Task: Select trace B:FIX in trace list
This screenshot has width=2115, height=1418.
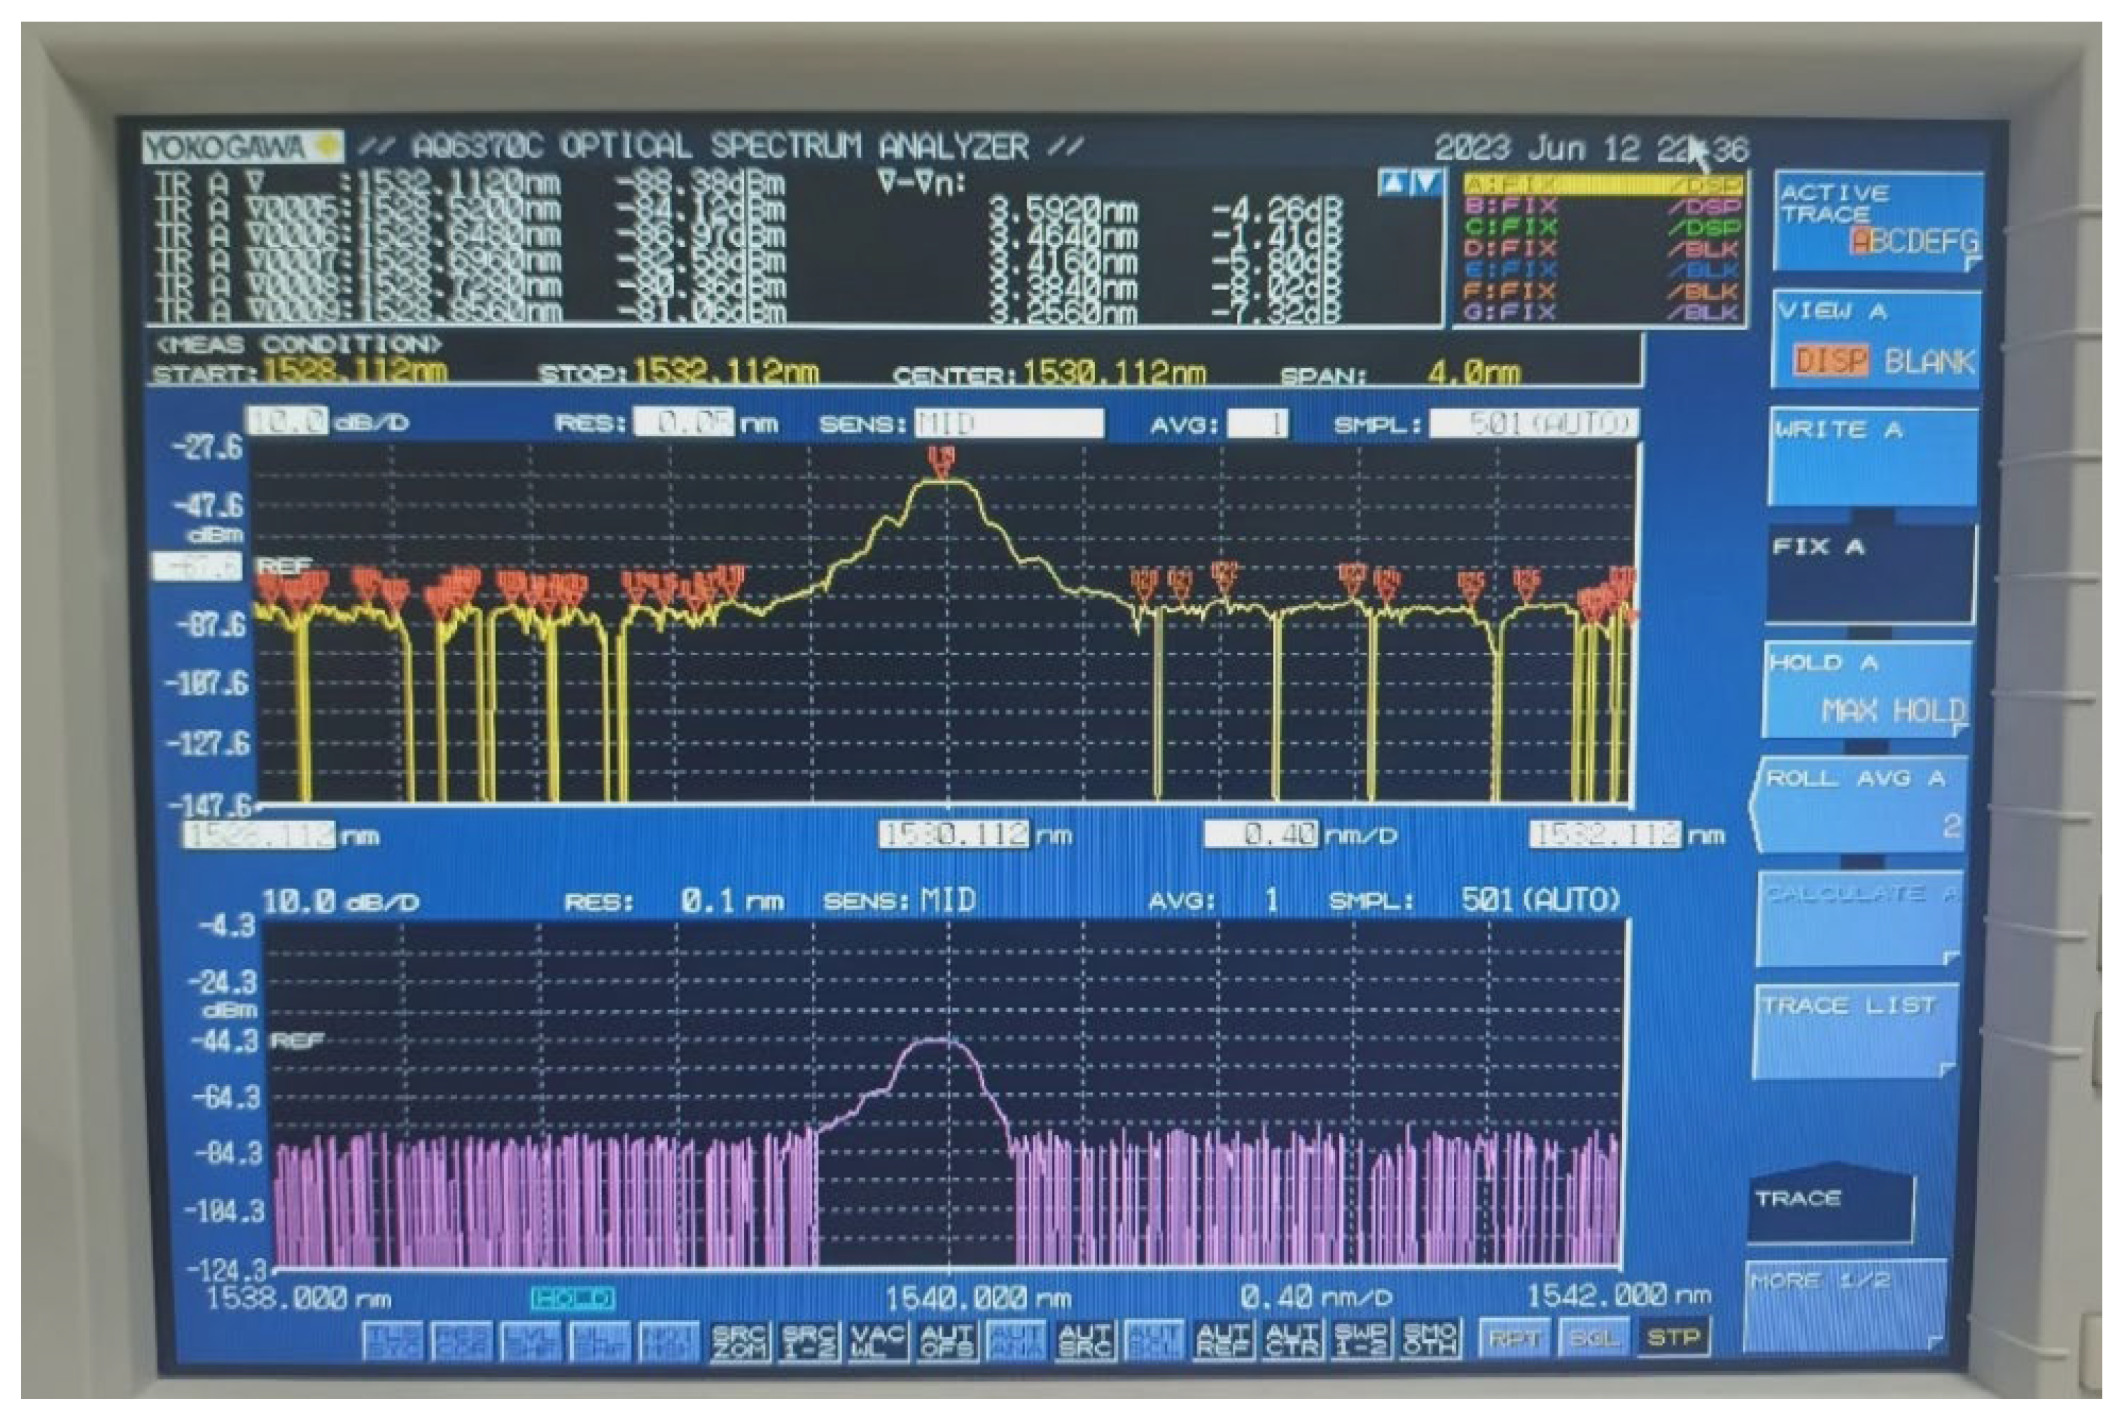Action: [x=1603, y=206]
